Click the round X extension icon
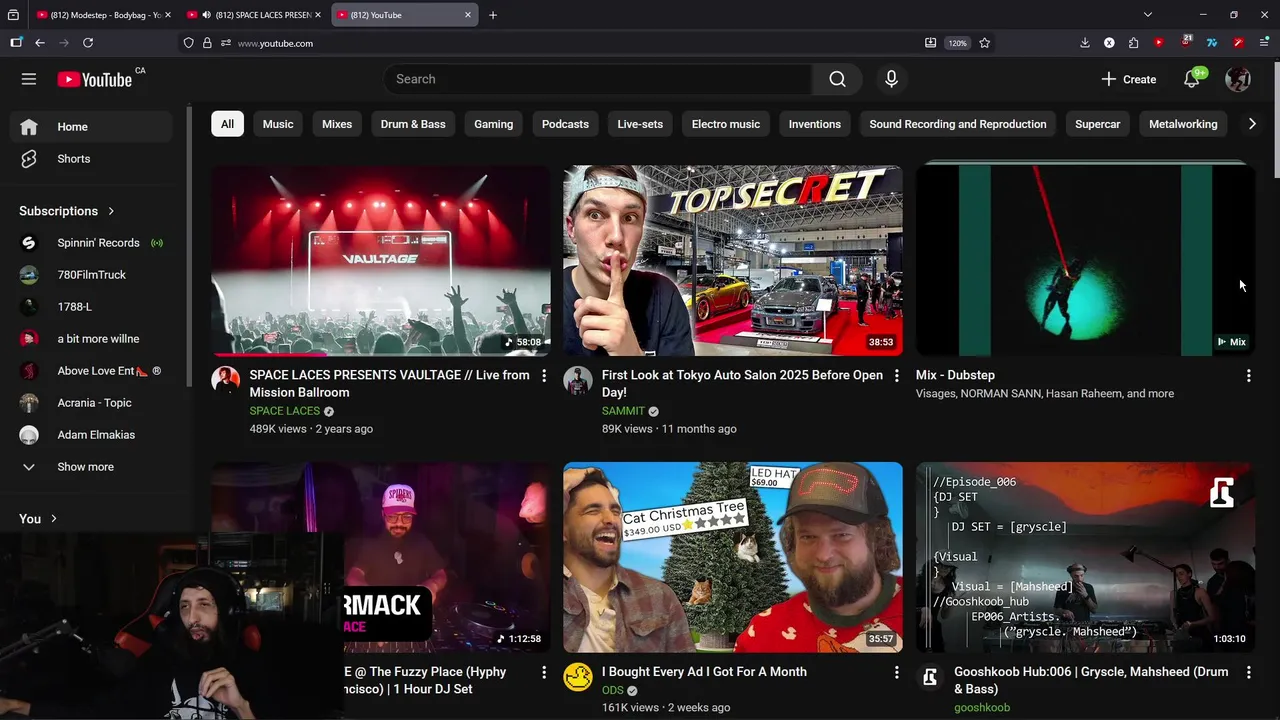The image size is (1280, 720). [x=1109, y=43]
